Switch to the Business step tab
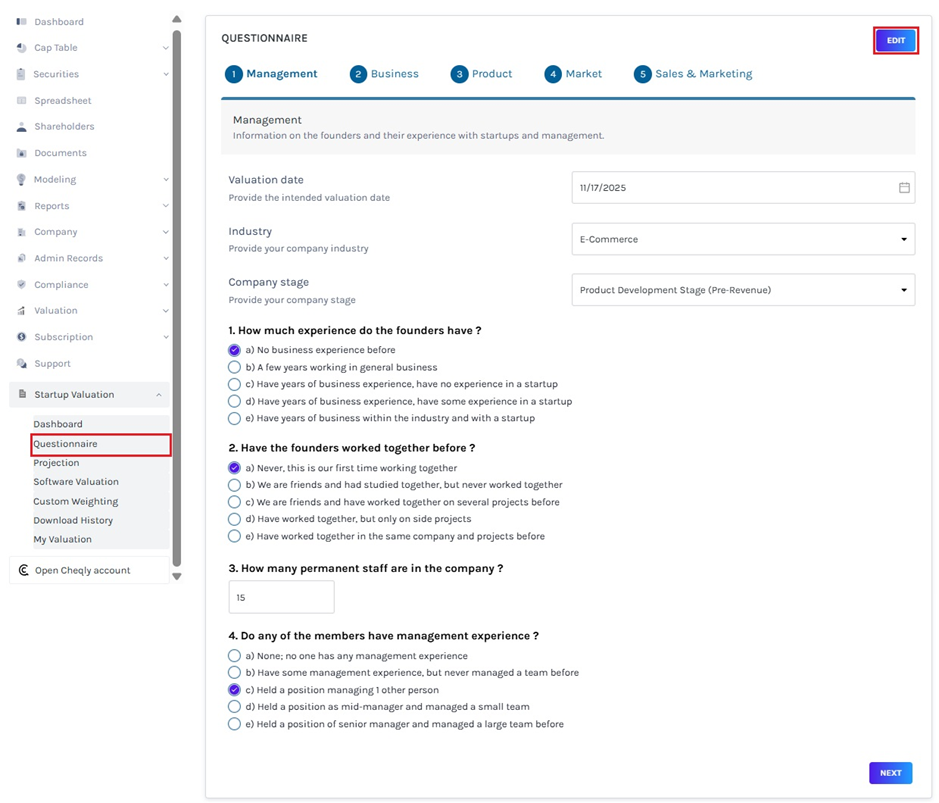This screenshot has height=803, width=939. coord(384,74)
